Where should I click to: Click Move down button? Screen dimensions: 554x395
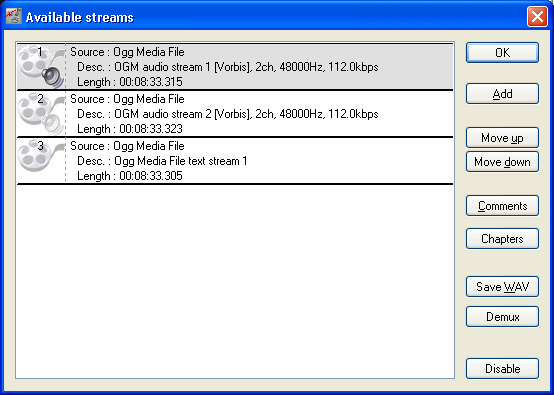pyautogui.click(x=502, y=162)
